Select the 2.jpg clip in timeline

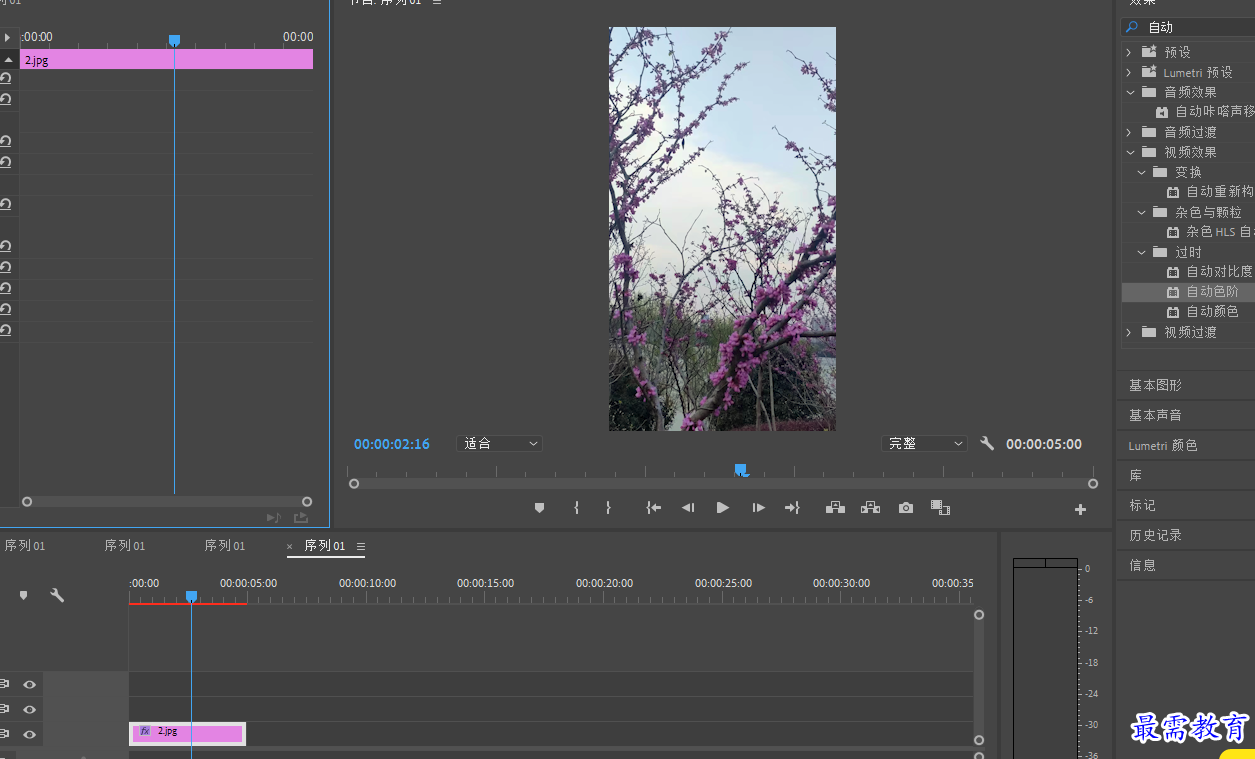click(188, 734)
